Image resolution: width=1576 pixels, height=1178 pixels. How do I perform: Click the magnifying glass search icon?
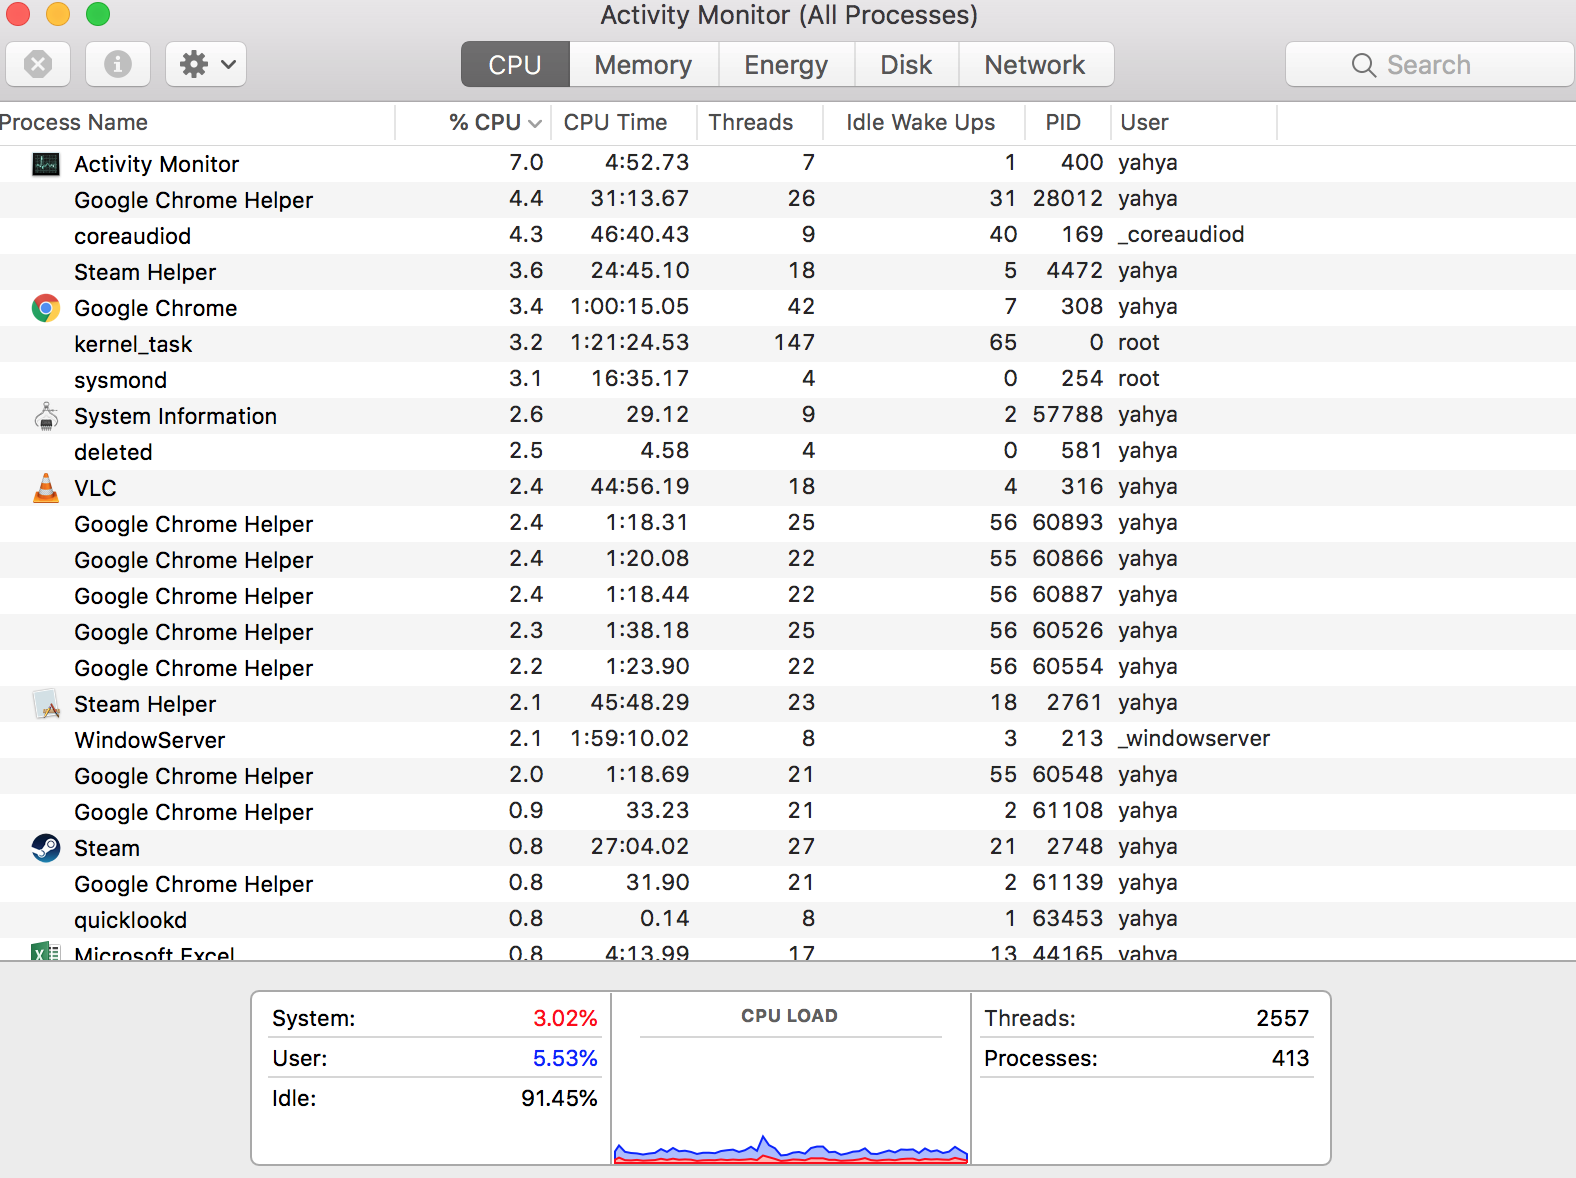[x=1363, y=65]
